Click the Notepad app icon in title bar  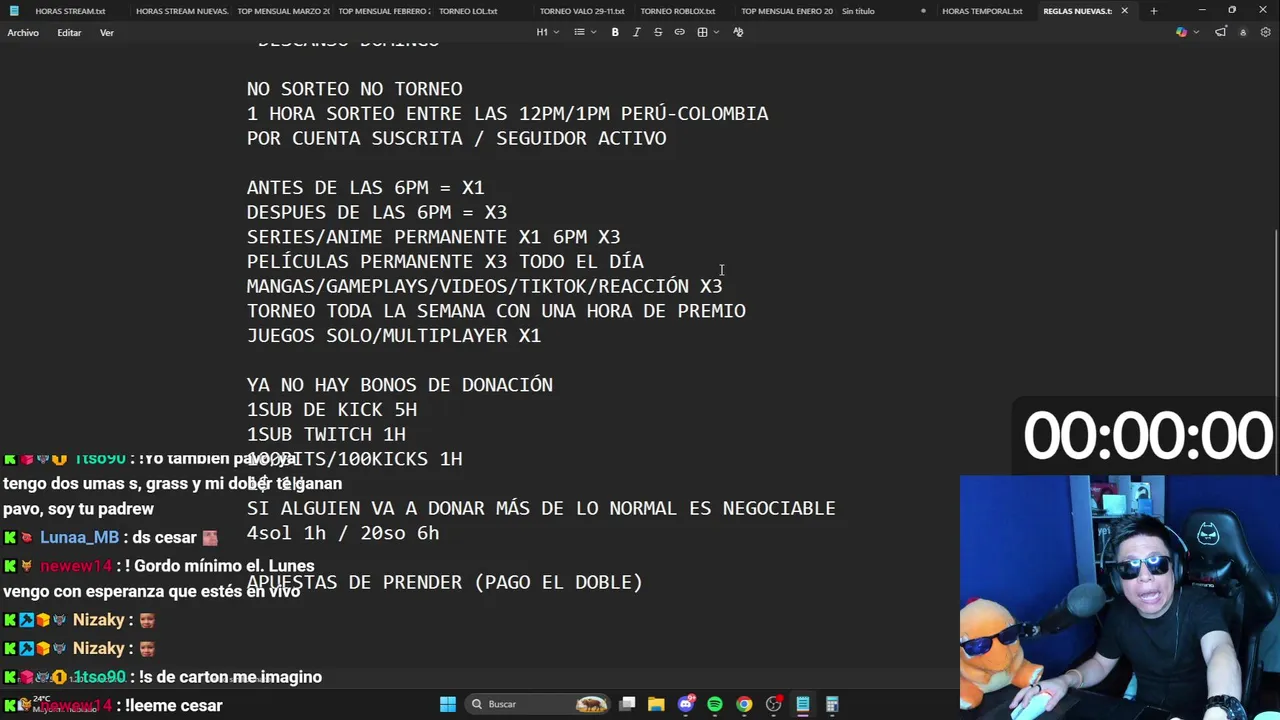[x=14, y=11]
